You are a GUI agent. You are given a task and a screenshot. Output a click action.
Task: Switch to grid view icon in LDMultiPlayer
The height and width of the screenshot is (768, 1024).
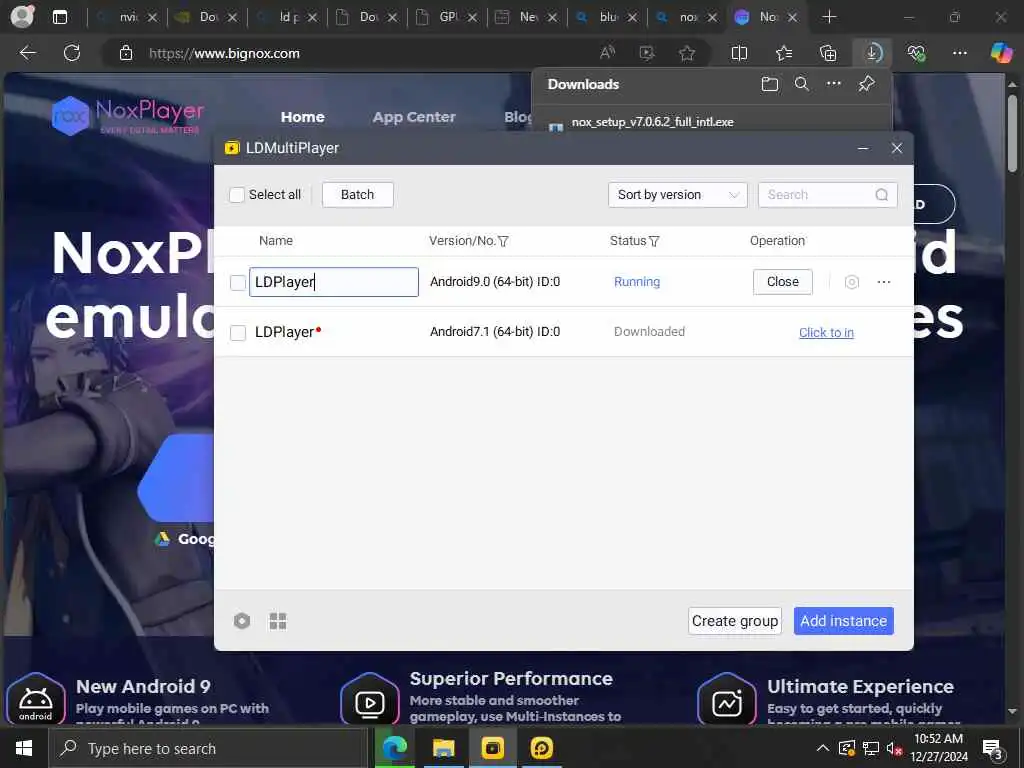(278, 621)
